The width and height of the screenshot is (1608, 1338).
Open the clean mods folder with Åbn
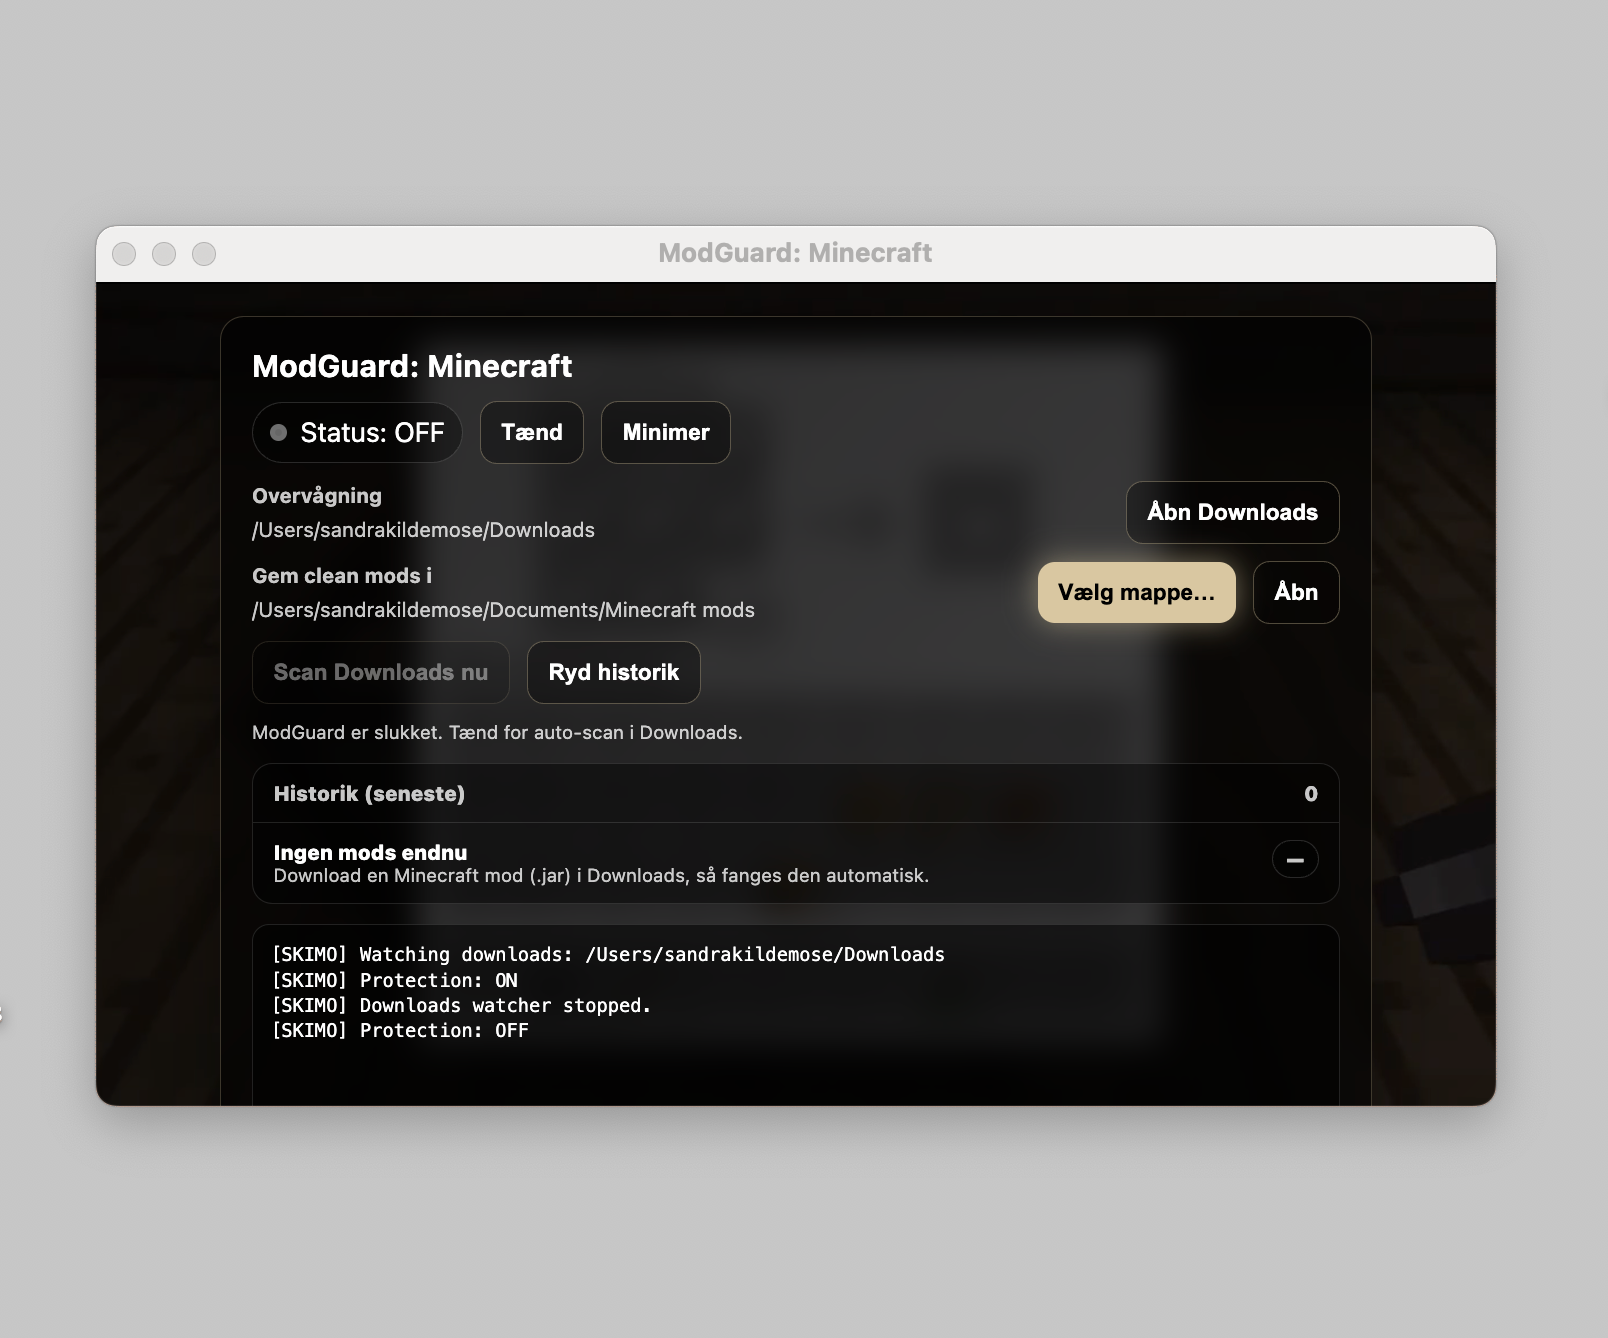coord(1296,592)
